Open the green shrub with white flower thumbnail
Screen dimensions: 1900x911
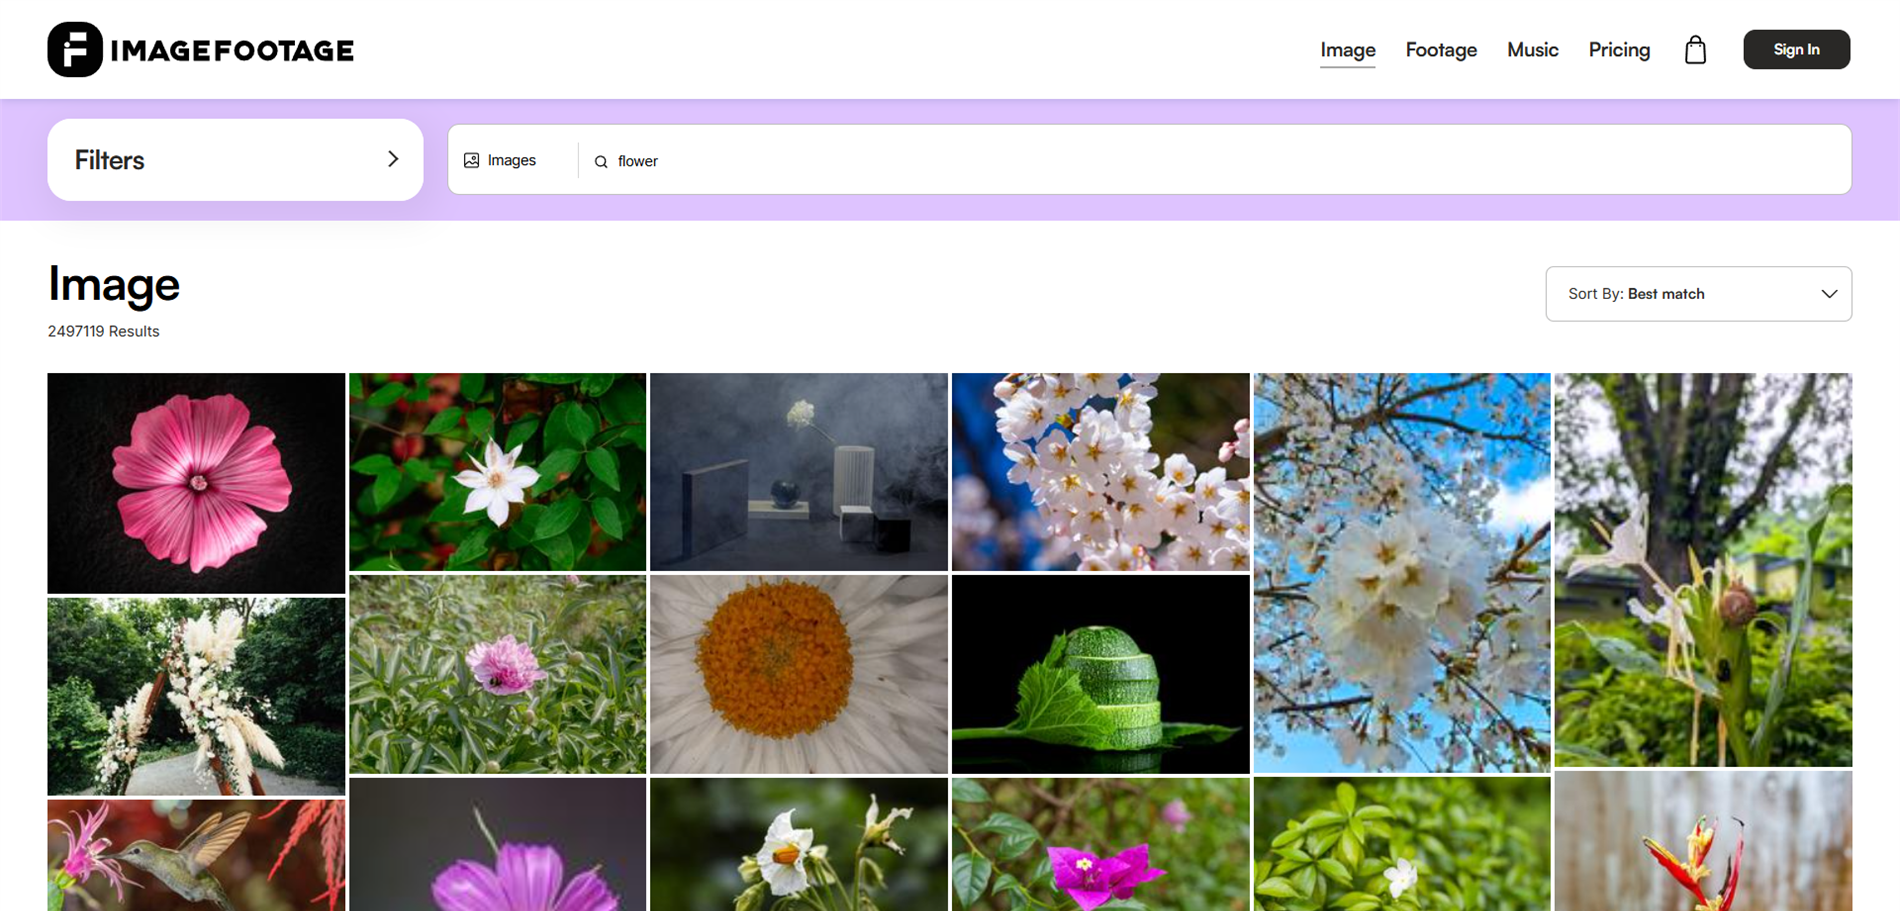[x=1402, y=844]
